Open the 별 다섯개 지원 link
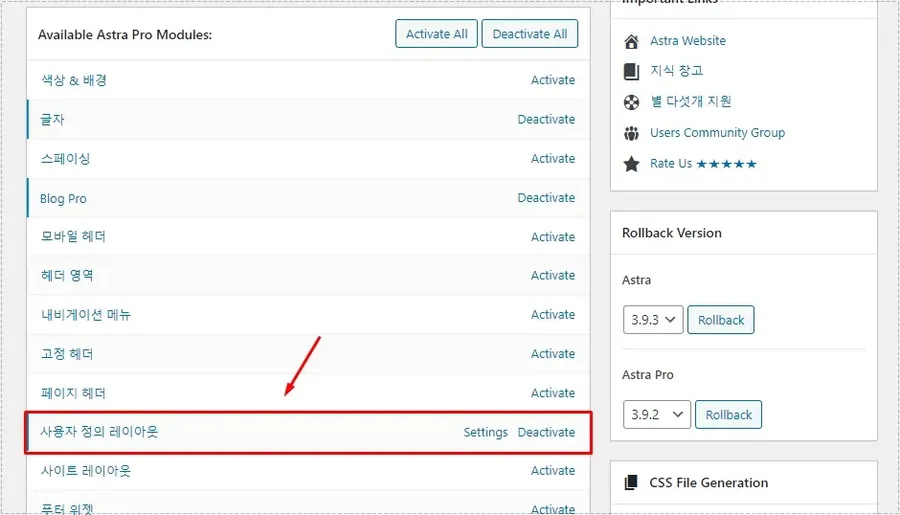This screenshot has height=515, width=900. [690, 102]
